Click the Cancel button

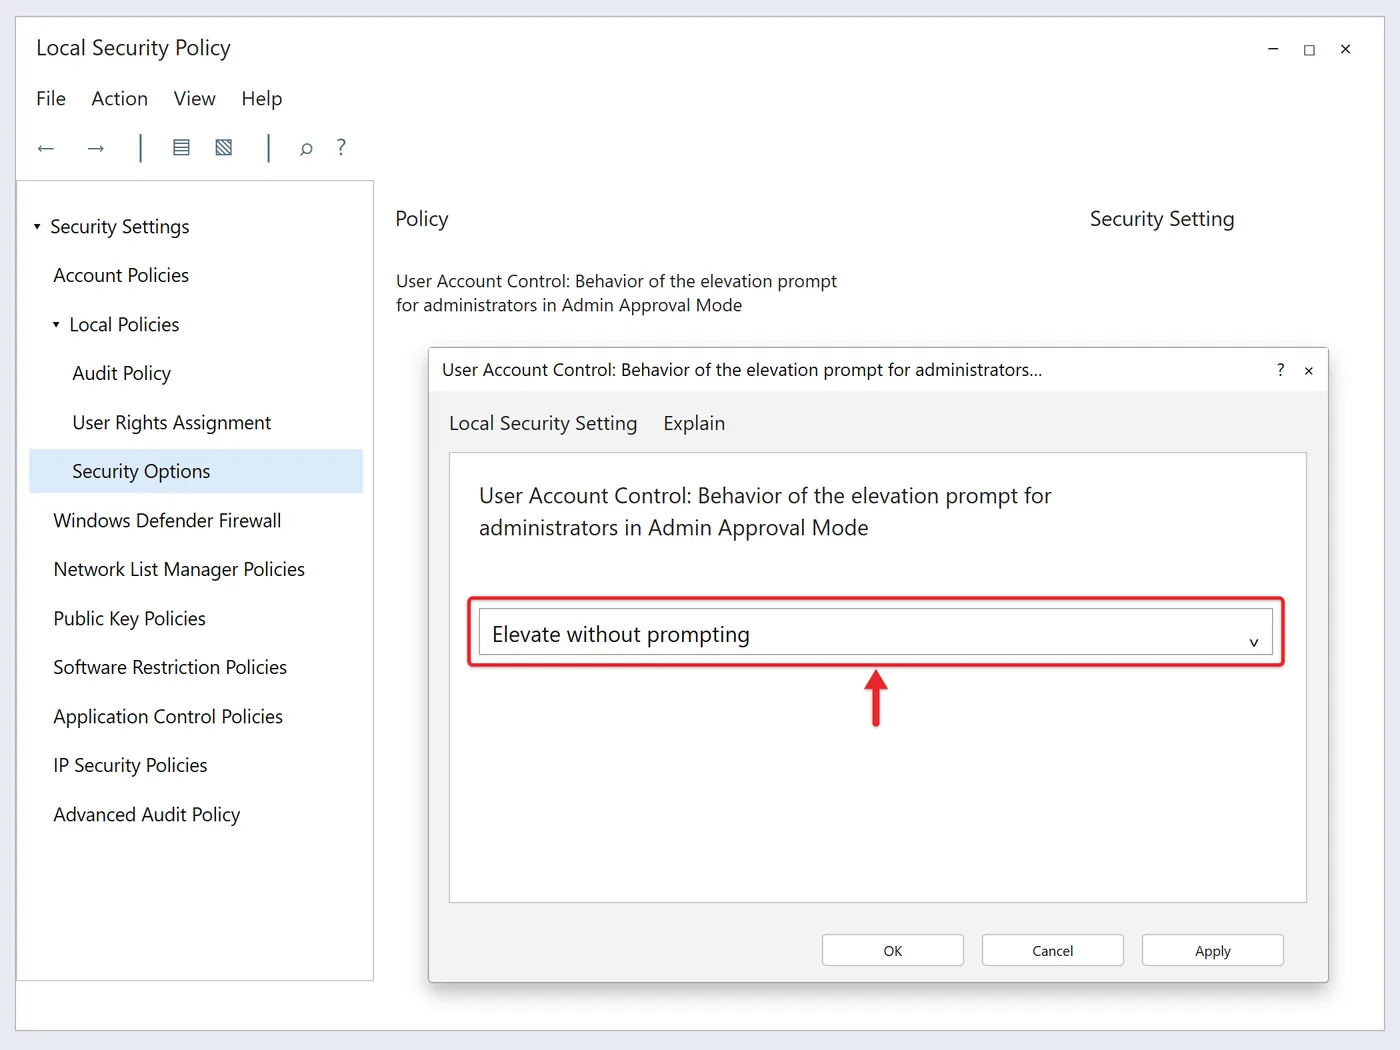[x=1053, y=950]
